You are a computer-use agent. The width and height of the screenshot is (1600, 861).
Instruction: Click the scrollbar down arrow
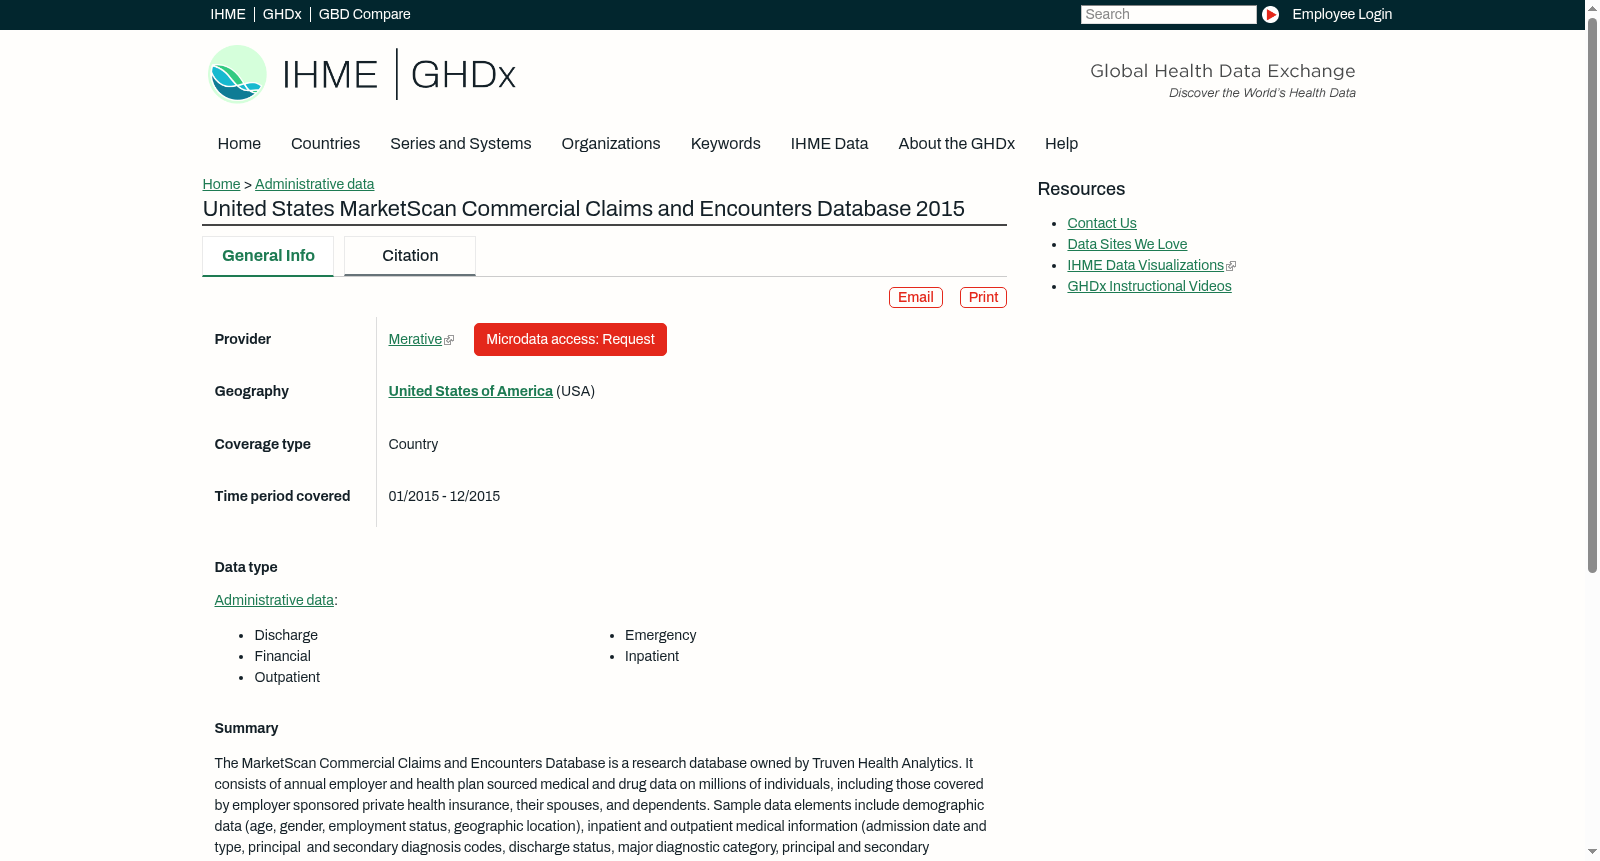point(1592,853)
